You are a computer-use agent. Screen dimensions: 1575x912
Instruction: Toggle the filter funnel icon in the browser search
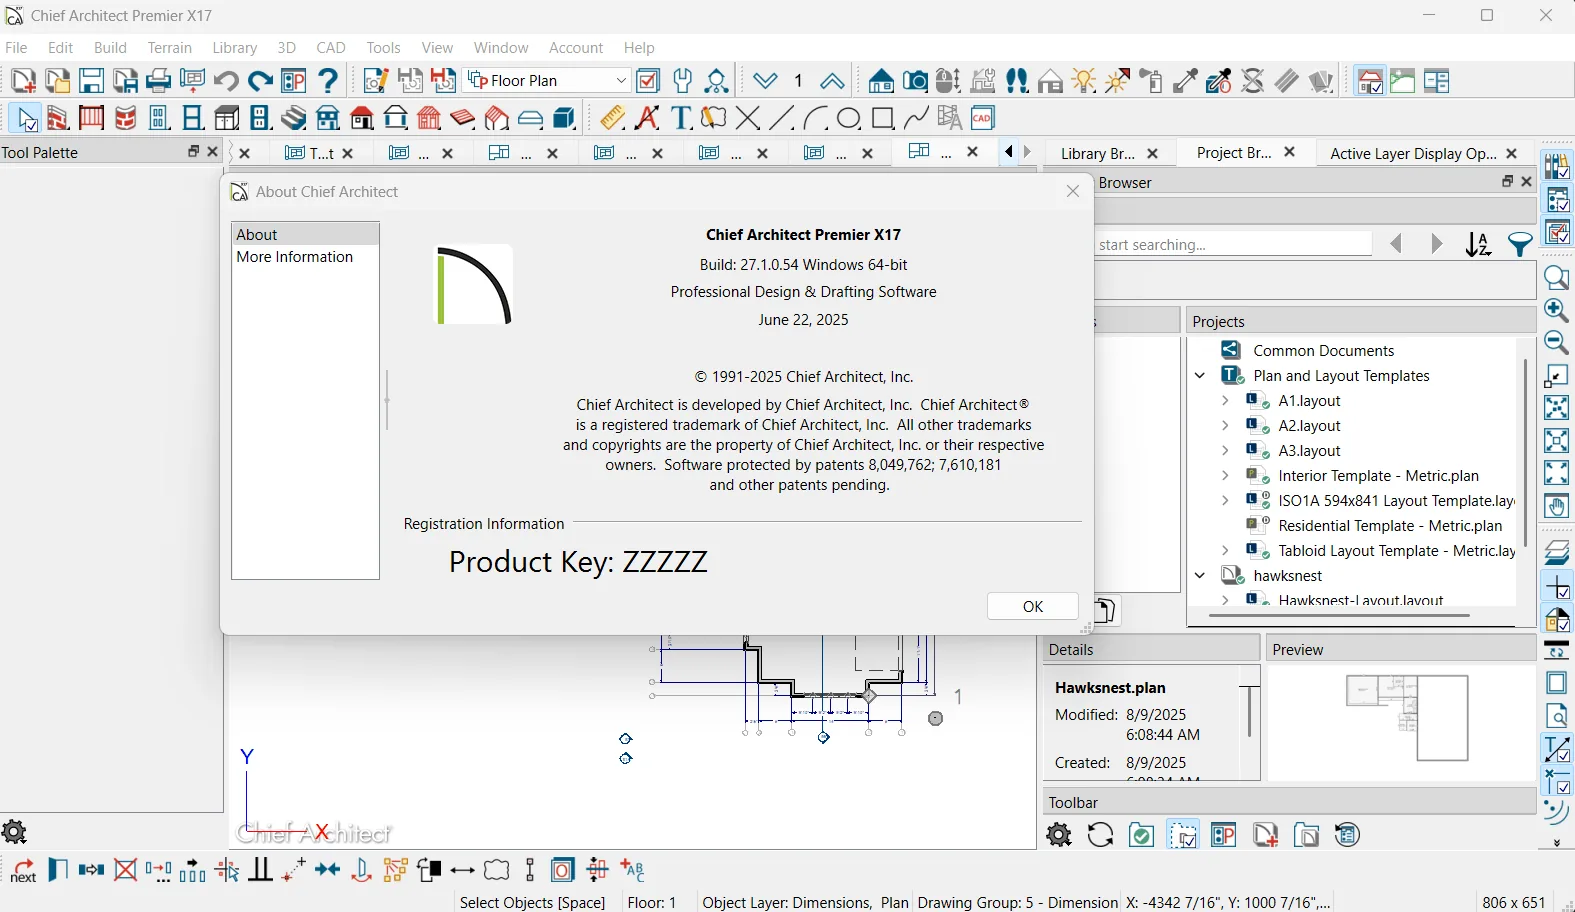[x=1520, y=245]
